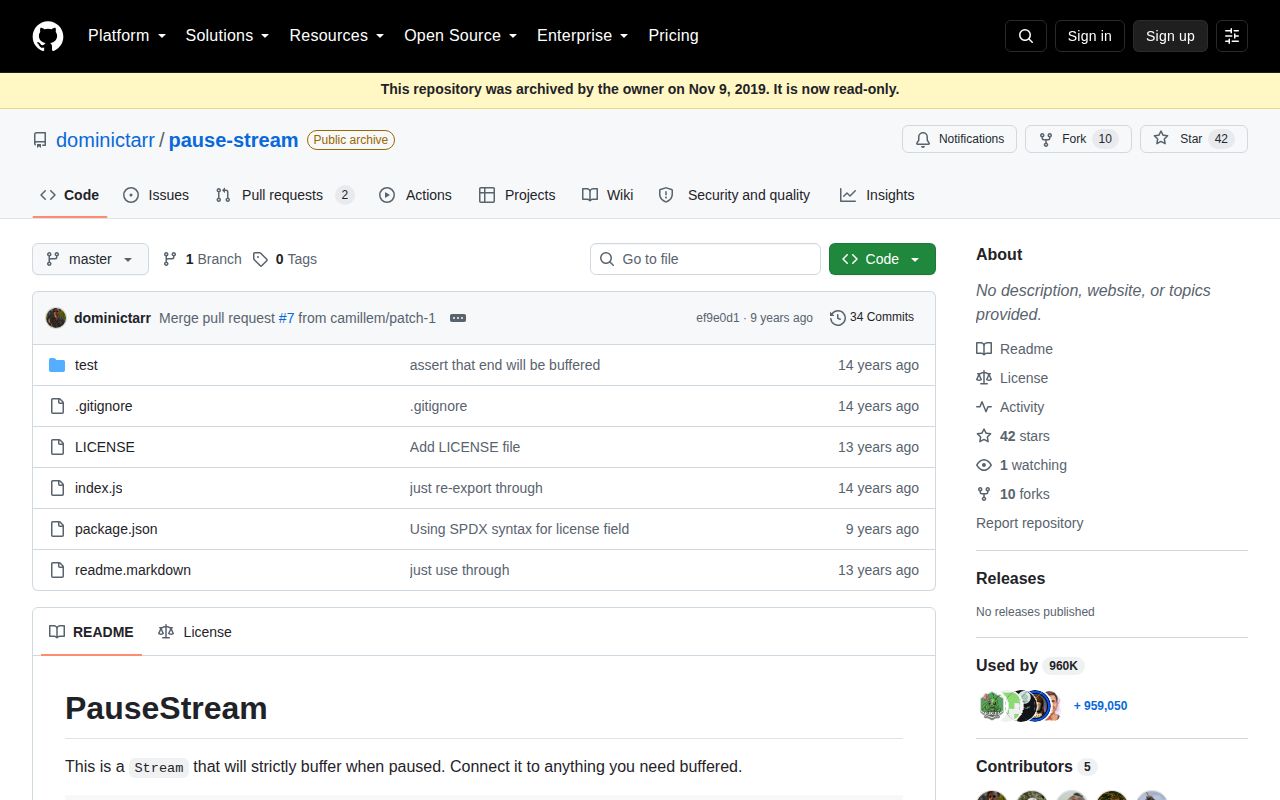View the 42 stars link

point(1013,436)
